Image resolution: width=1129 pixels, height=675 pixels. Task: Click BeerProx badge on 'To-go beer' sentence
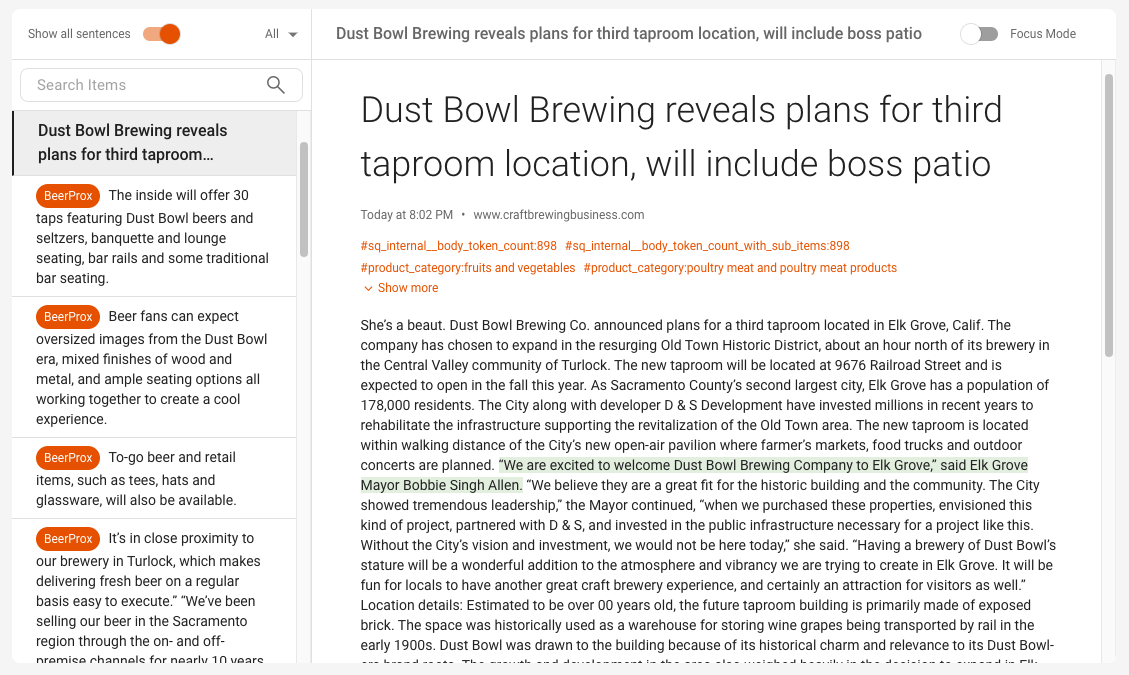[68, 458]
